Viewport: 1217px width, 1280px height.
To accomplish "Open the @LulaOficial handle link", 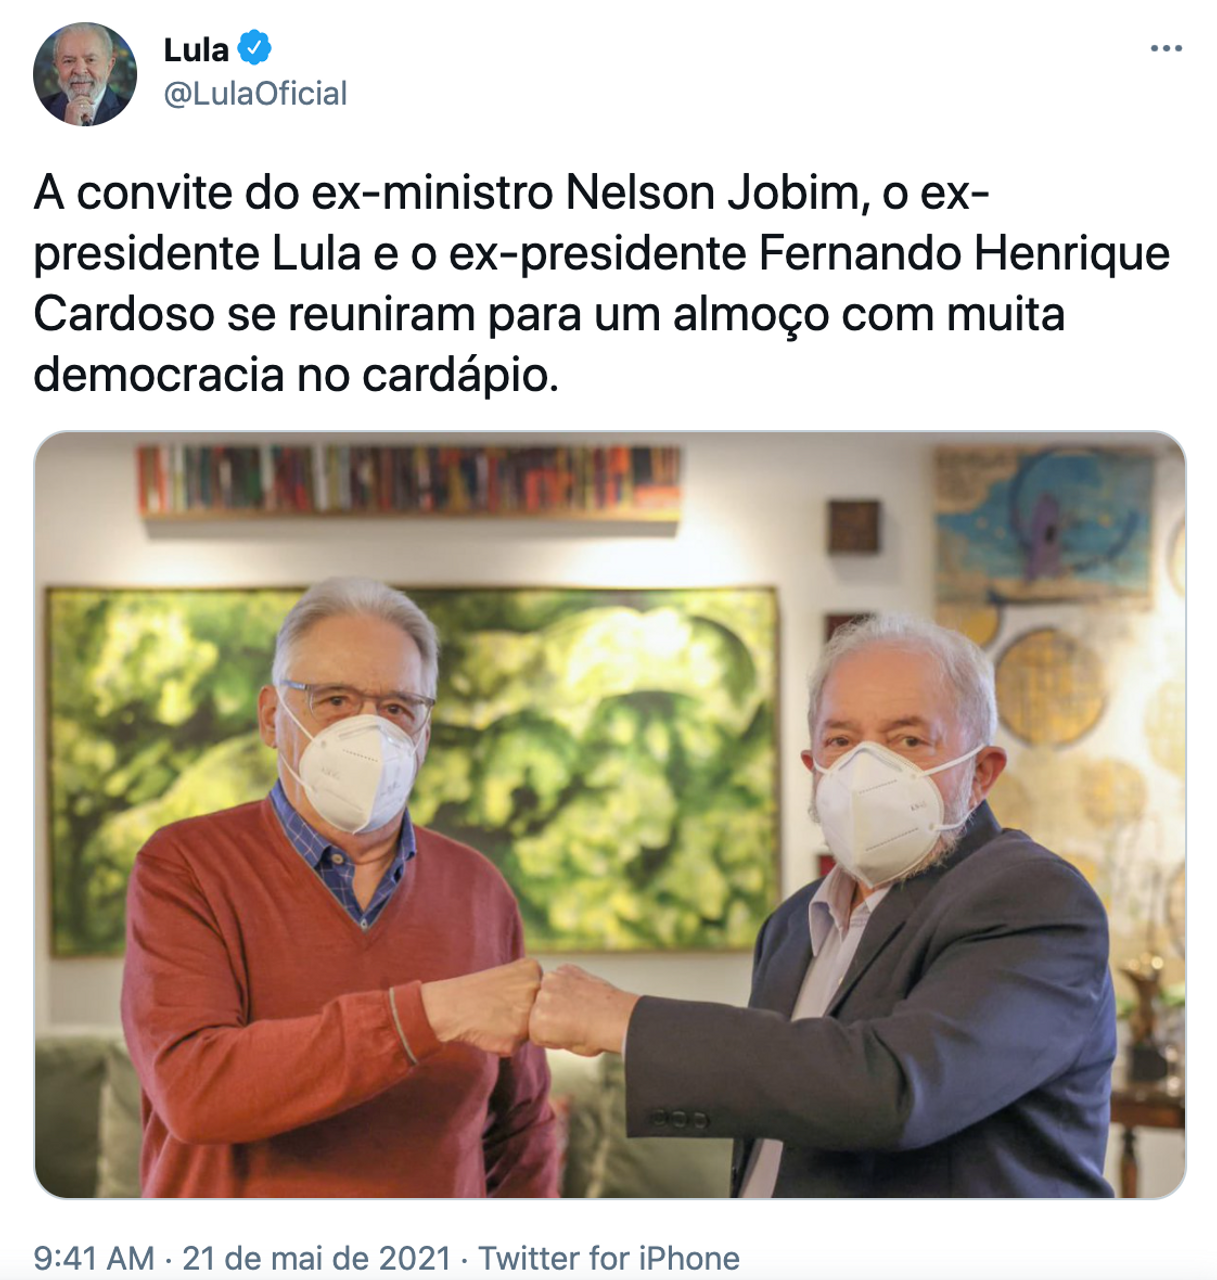I will click(x=255, y=94).
